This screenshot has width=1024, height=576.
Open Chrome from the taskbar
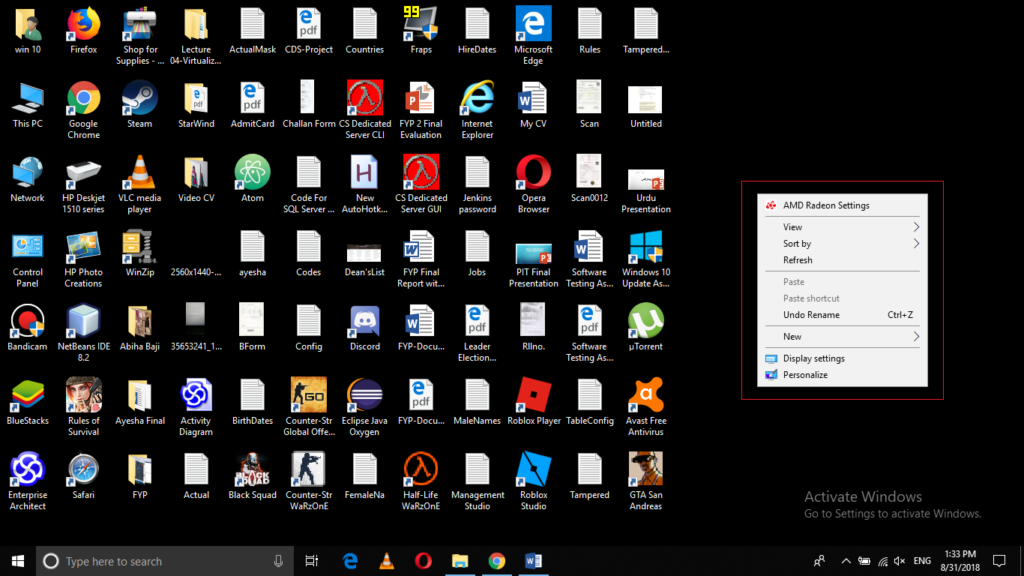tap(496, 561)
